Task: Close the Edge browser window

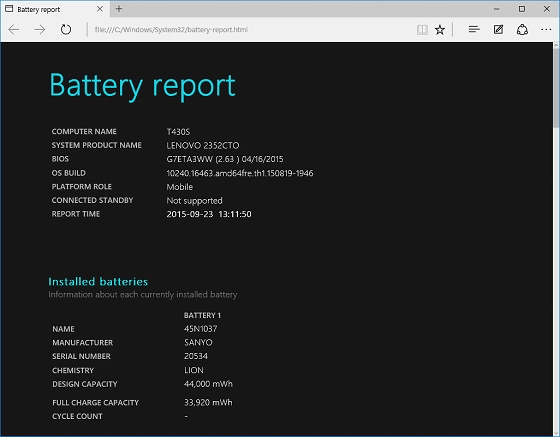Action: pyautogui.click(x=547, y=9)
